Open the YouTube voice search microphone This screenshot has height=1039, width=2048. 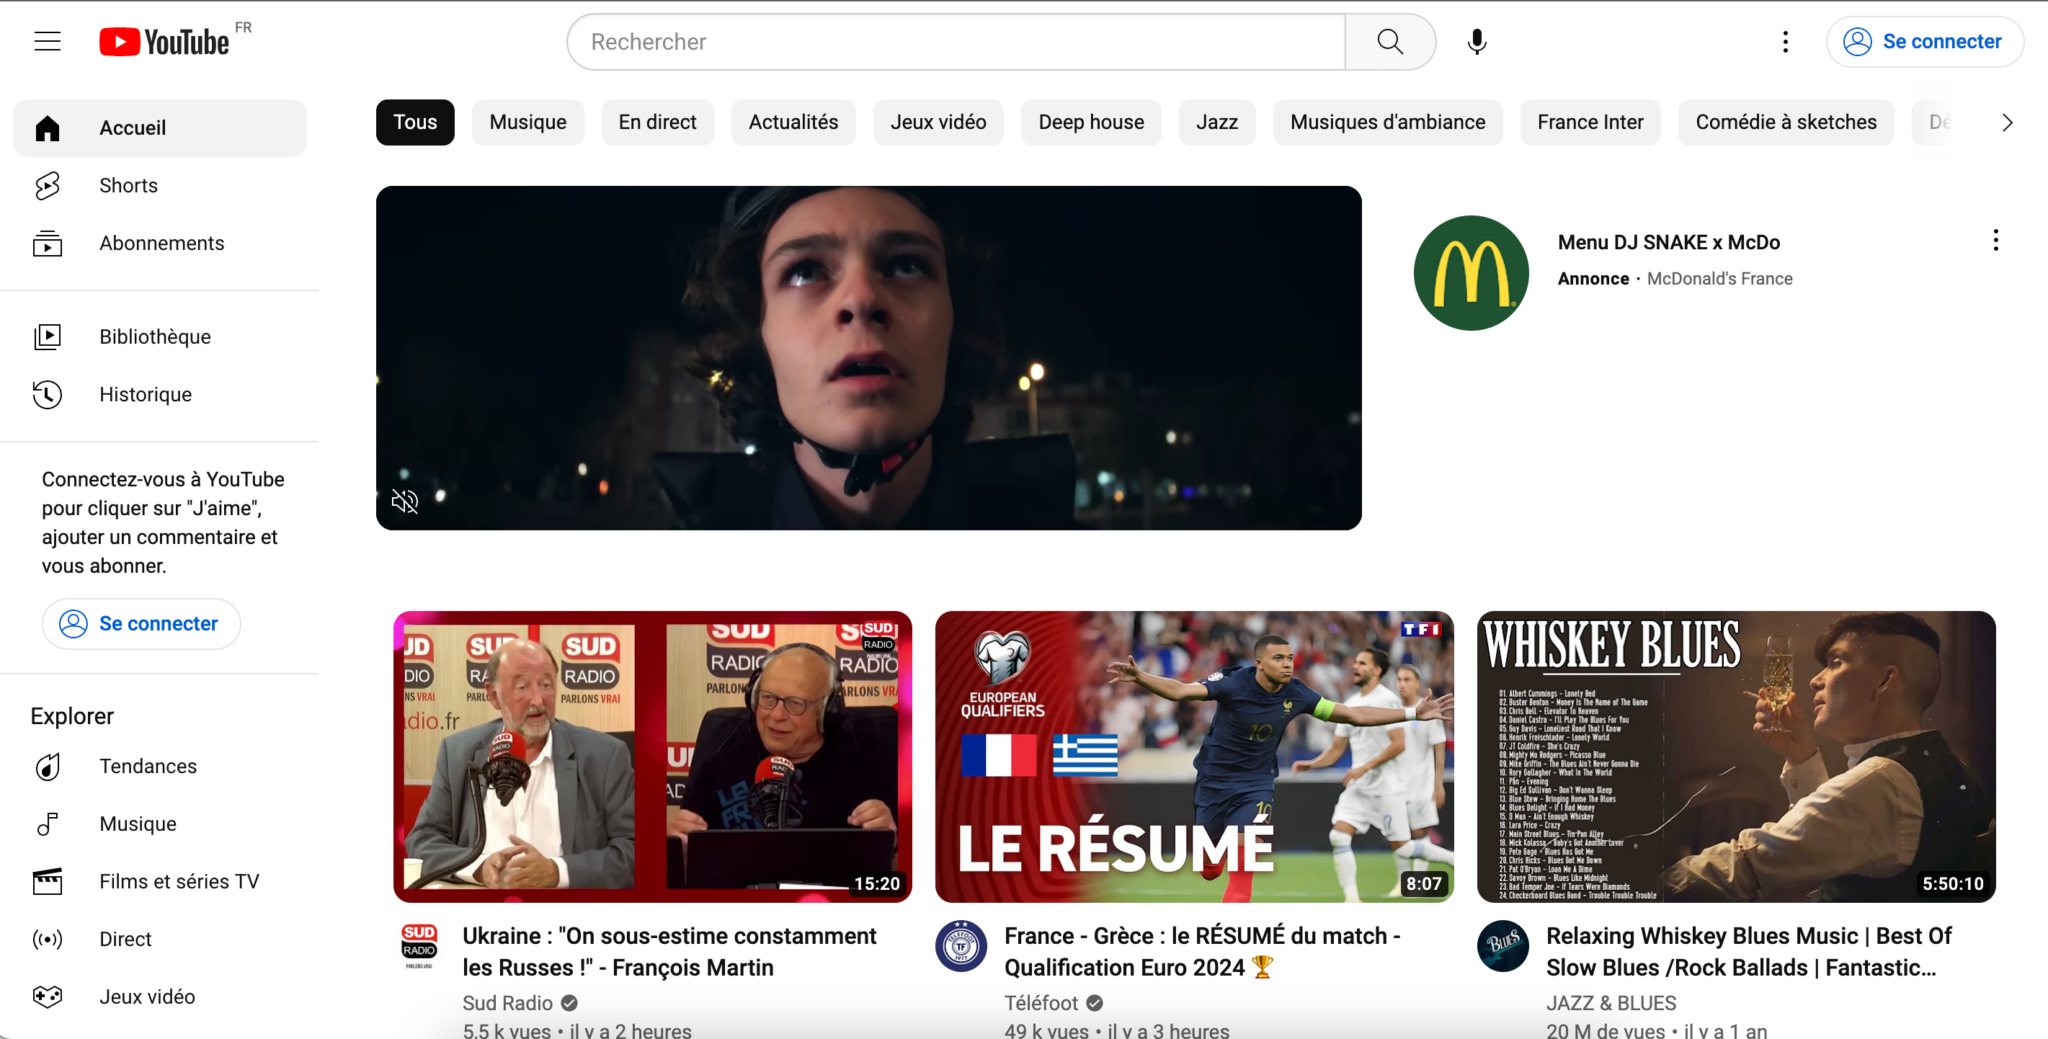click(1475, 41)
